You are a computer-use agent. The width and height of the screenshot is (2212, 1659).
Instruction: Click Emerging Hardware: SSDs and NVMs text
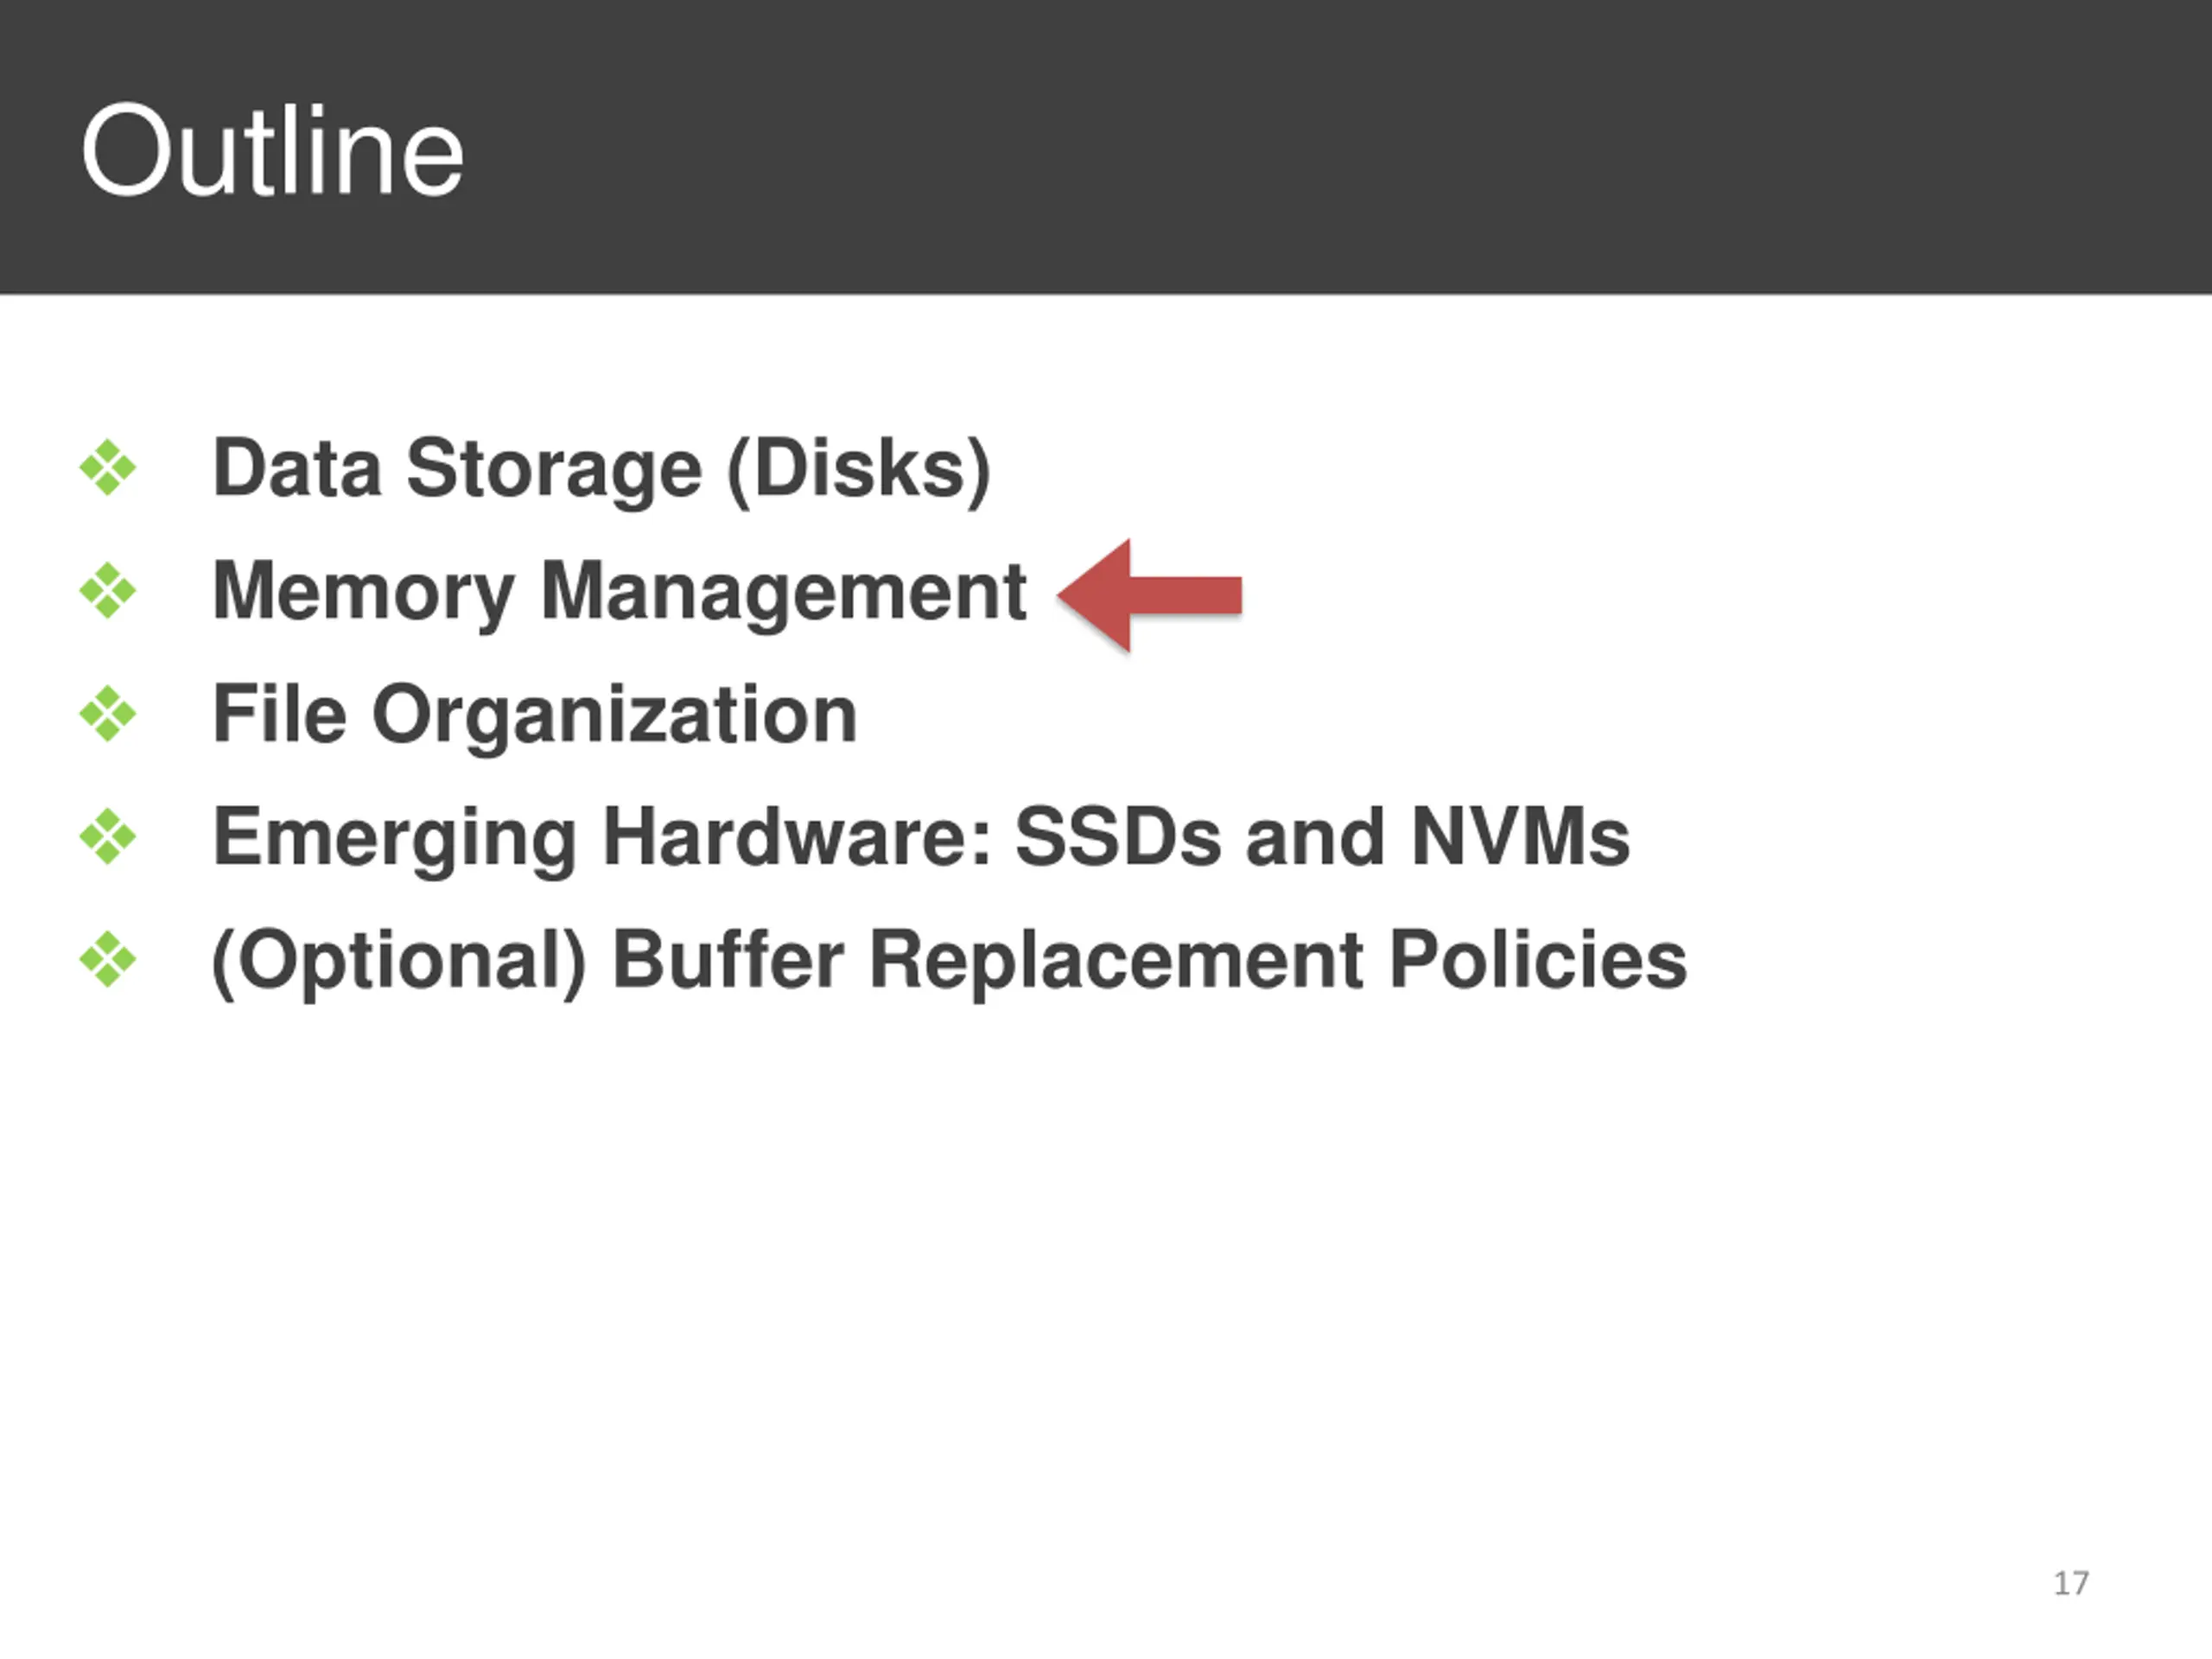(921, 838)
